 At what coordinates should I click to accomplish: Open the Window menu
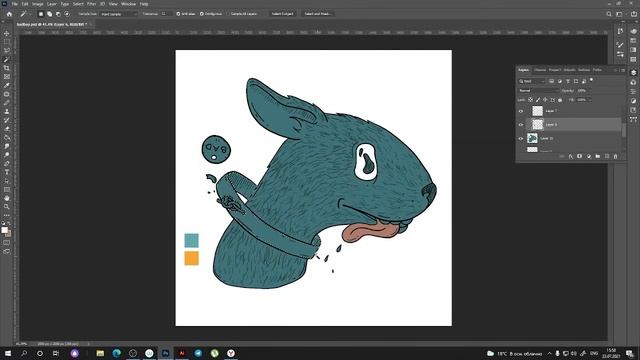coord(128,4)
